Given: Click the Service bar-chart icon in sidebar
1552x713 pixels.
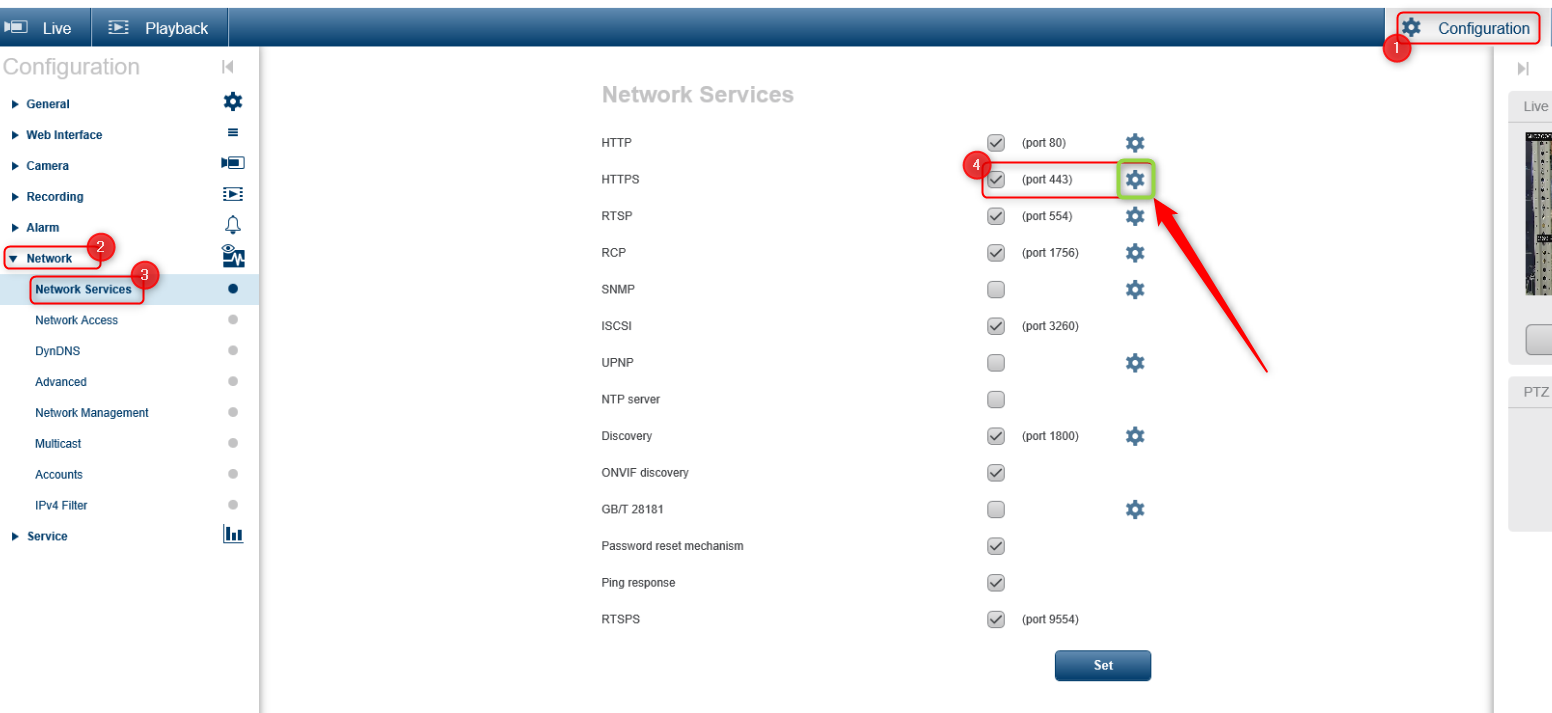Looking at the screenshot, I should [x=233, y=533].
